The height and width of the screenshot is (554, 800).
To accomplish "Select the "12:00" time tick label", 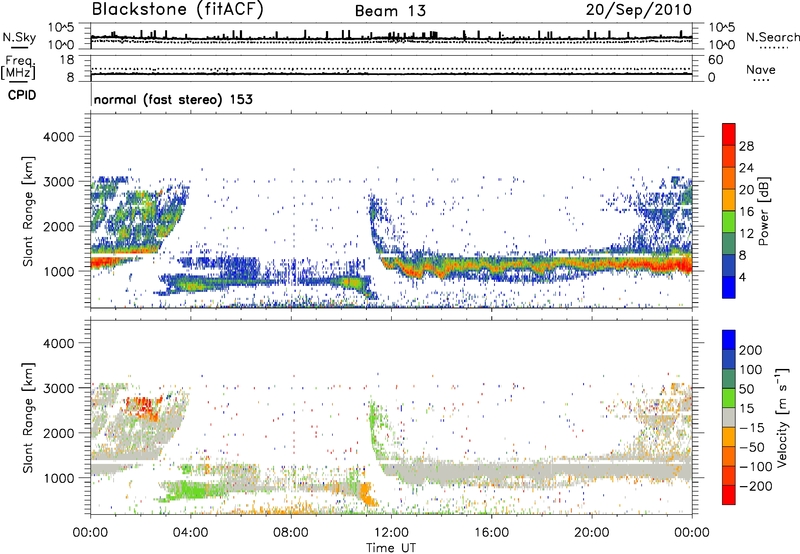I will click(391, 533).
